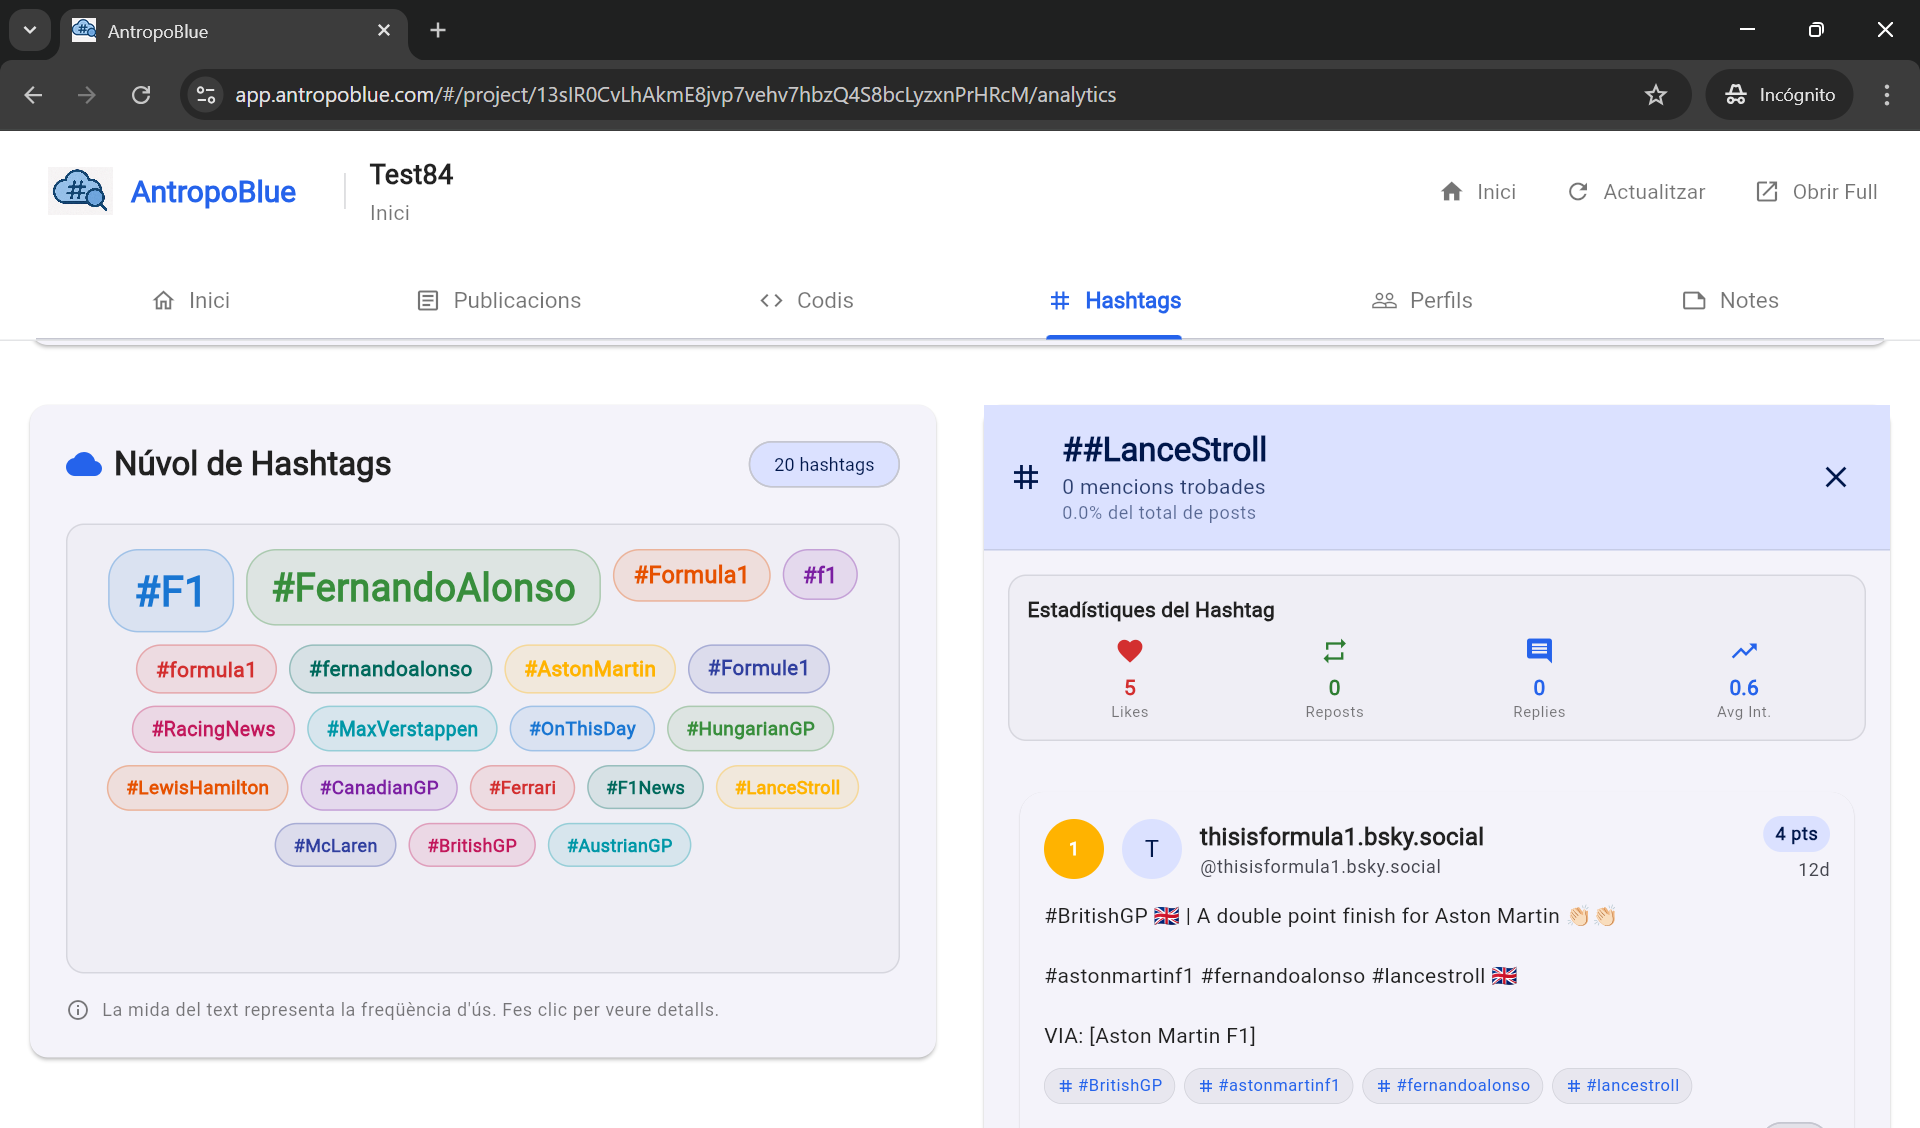Reload the page using the browser refresh button
This screenshot has height=1128, width=1920.
pyautogui.click(x=141, y=95)
